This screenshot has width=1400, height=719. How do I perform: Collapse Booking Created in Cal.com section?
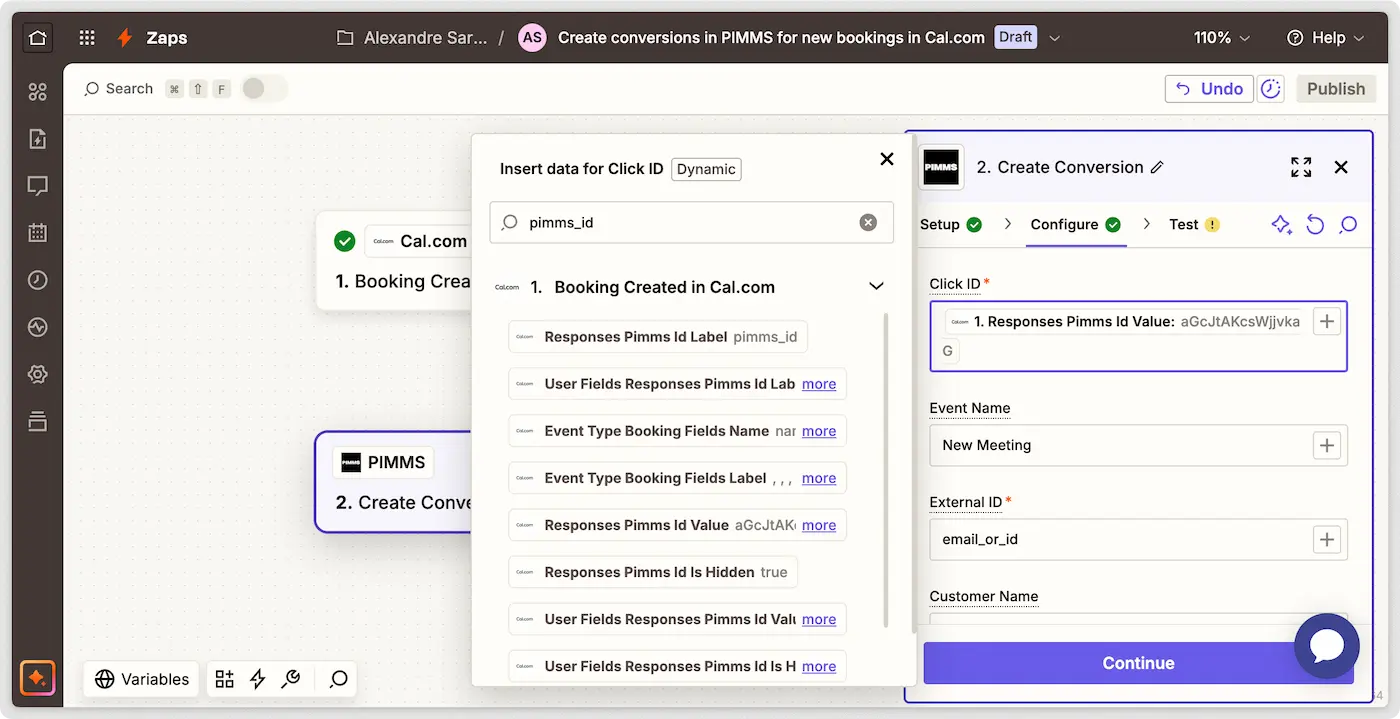[876, 287]
